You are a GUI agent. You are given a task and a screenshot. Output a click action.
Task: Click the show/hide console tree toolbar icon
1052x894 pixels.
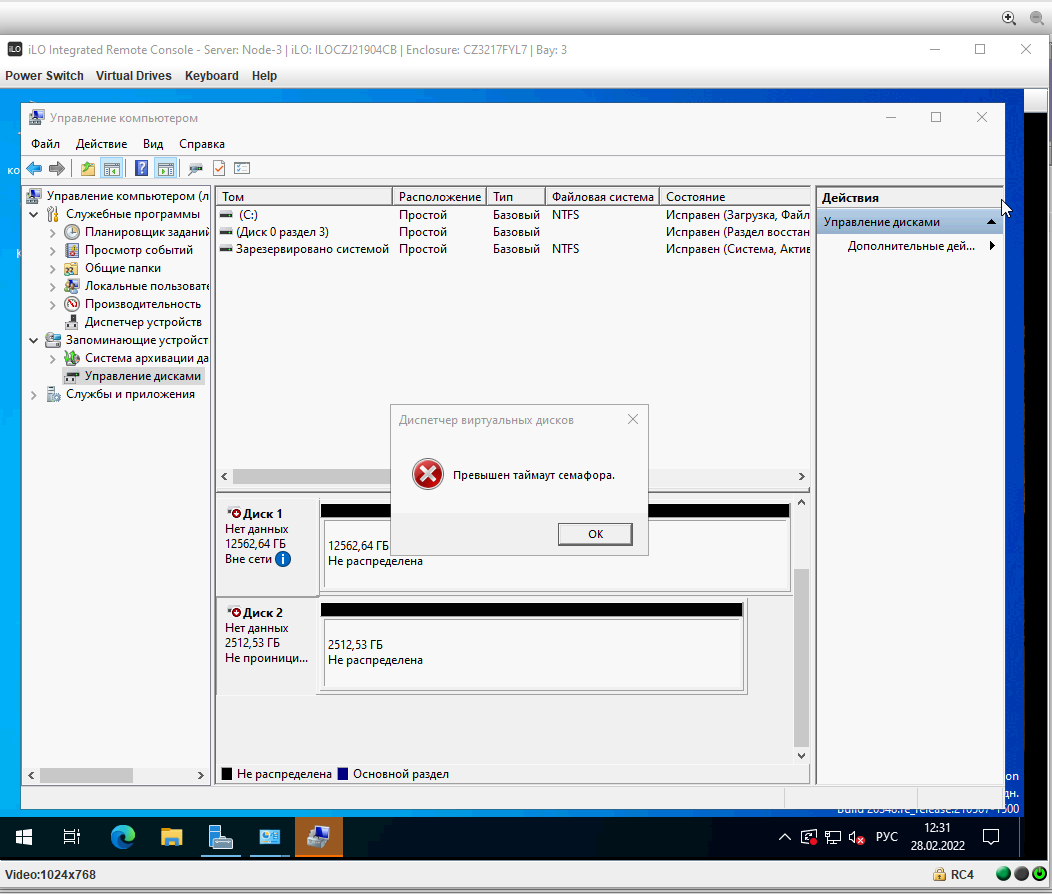(x=111, y=168)
